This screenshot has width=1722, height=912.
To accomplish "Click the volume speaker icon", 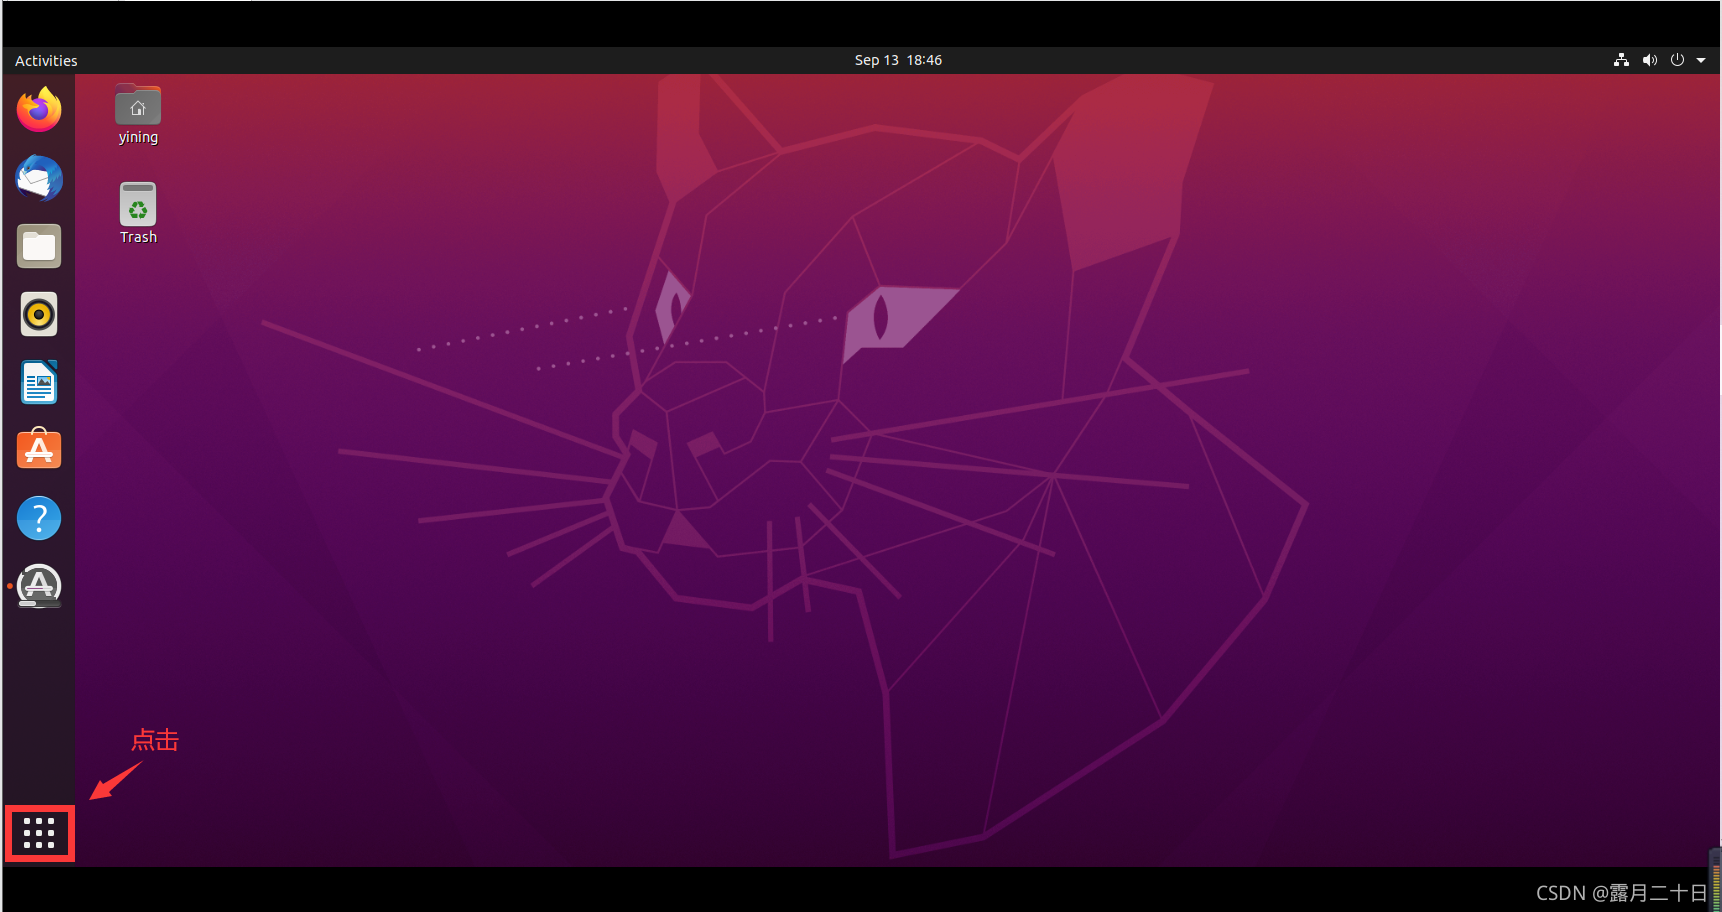I will point(1649,60).
